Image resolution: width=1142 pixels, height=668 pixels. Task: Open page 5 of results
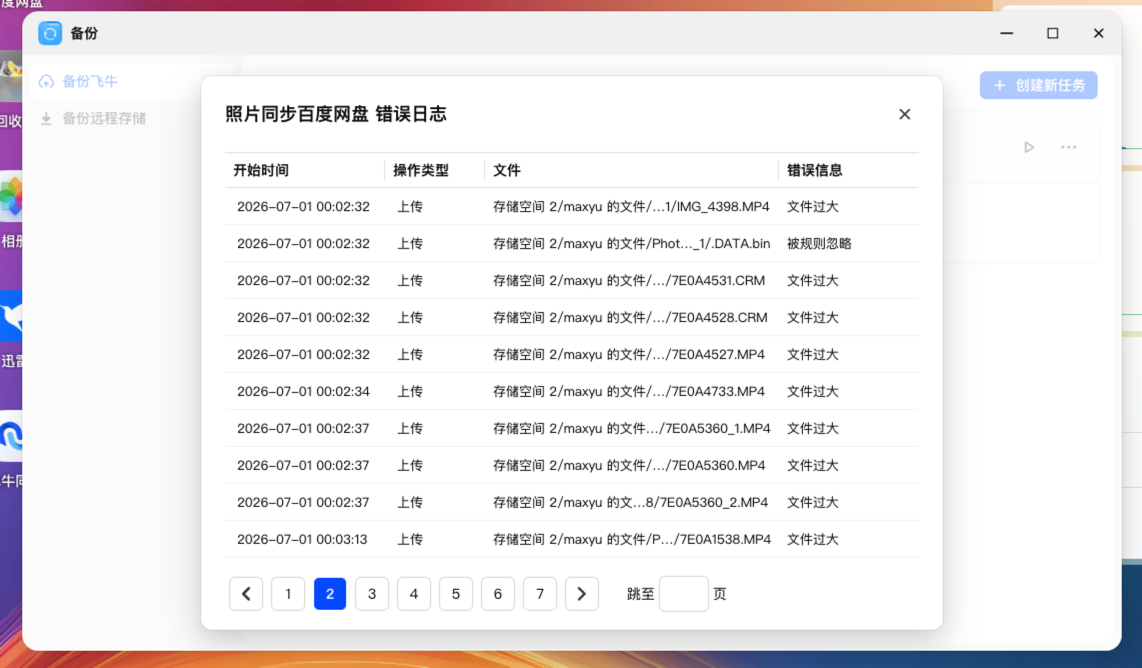click(x=456, y=594)
